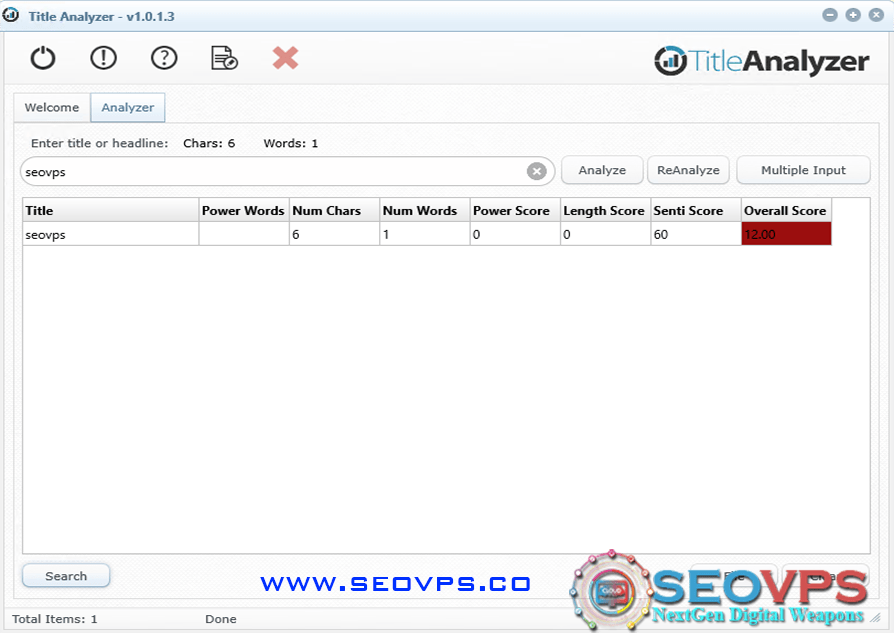The image size is (894, 633).
Task: Open help with question mark icon
Action: [x=164, y=58]
